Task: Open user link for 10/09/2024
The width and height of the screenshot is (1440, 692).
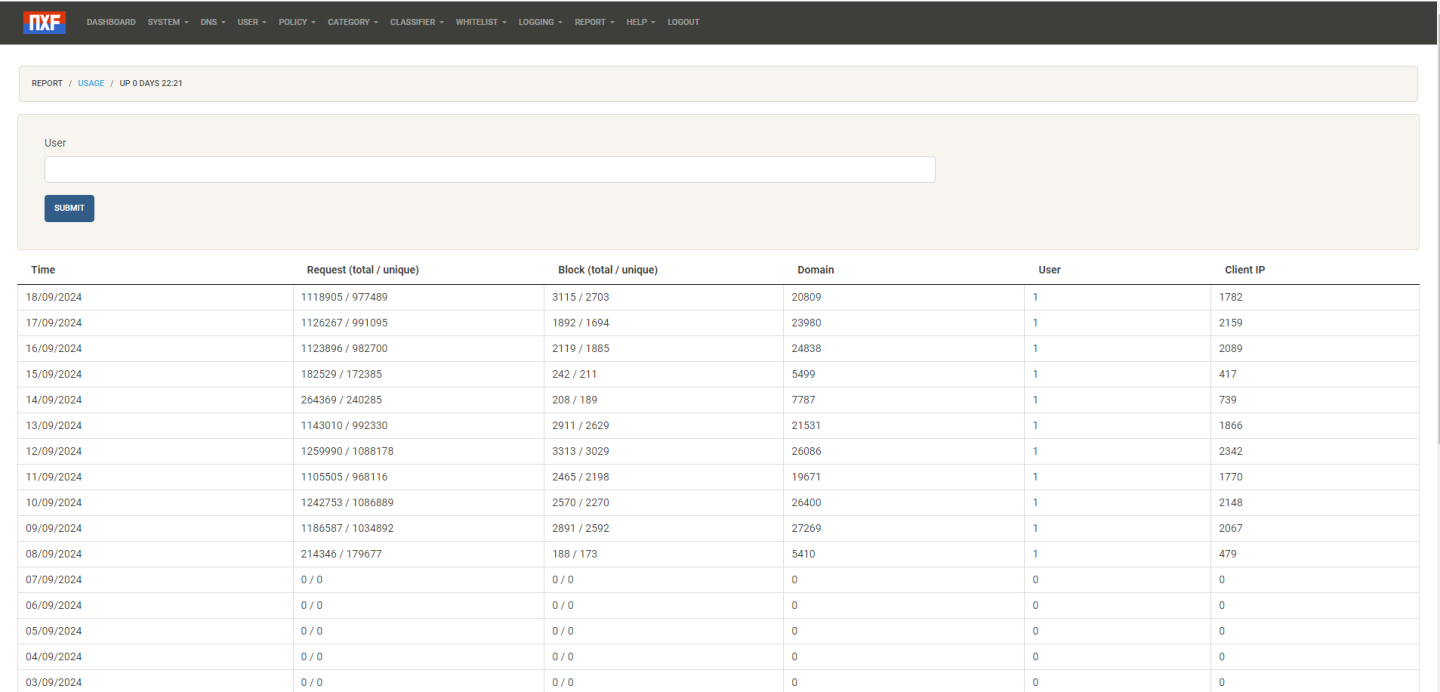Action: click(x=1036, y=502)
